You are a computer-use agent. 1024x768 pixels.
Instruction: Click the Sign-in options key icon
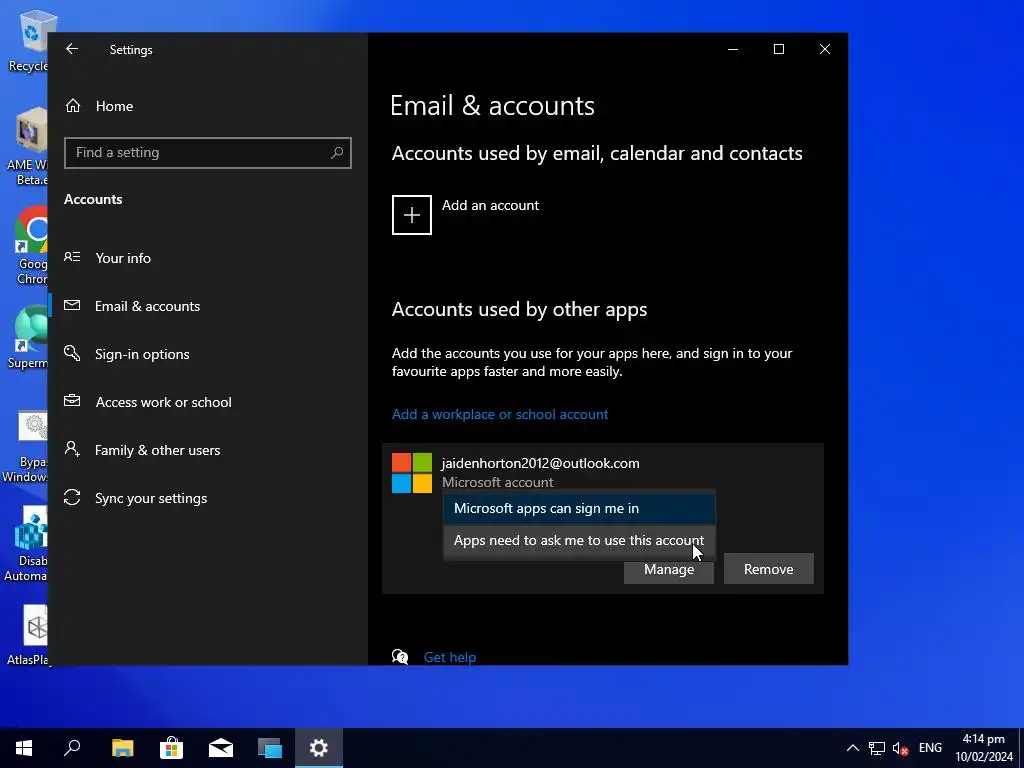pyautogui.click(x=72, y=353)
